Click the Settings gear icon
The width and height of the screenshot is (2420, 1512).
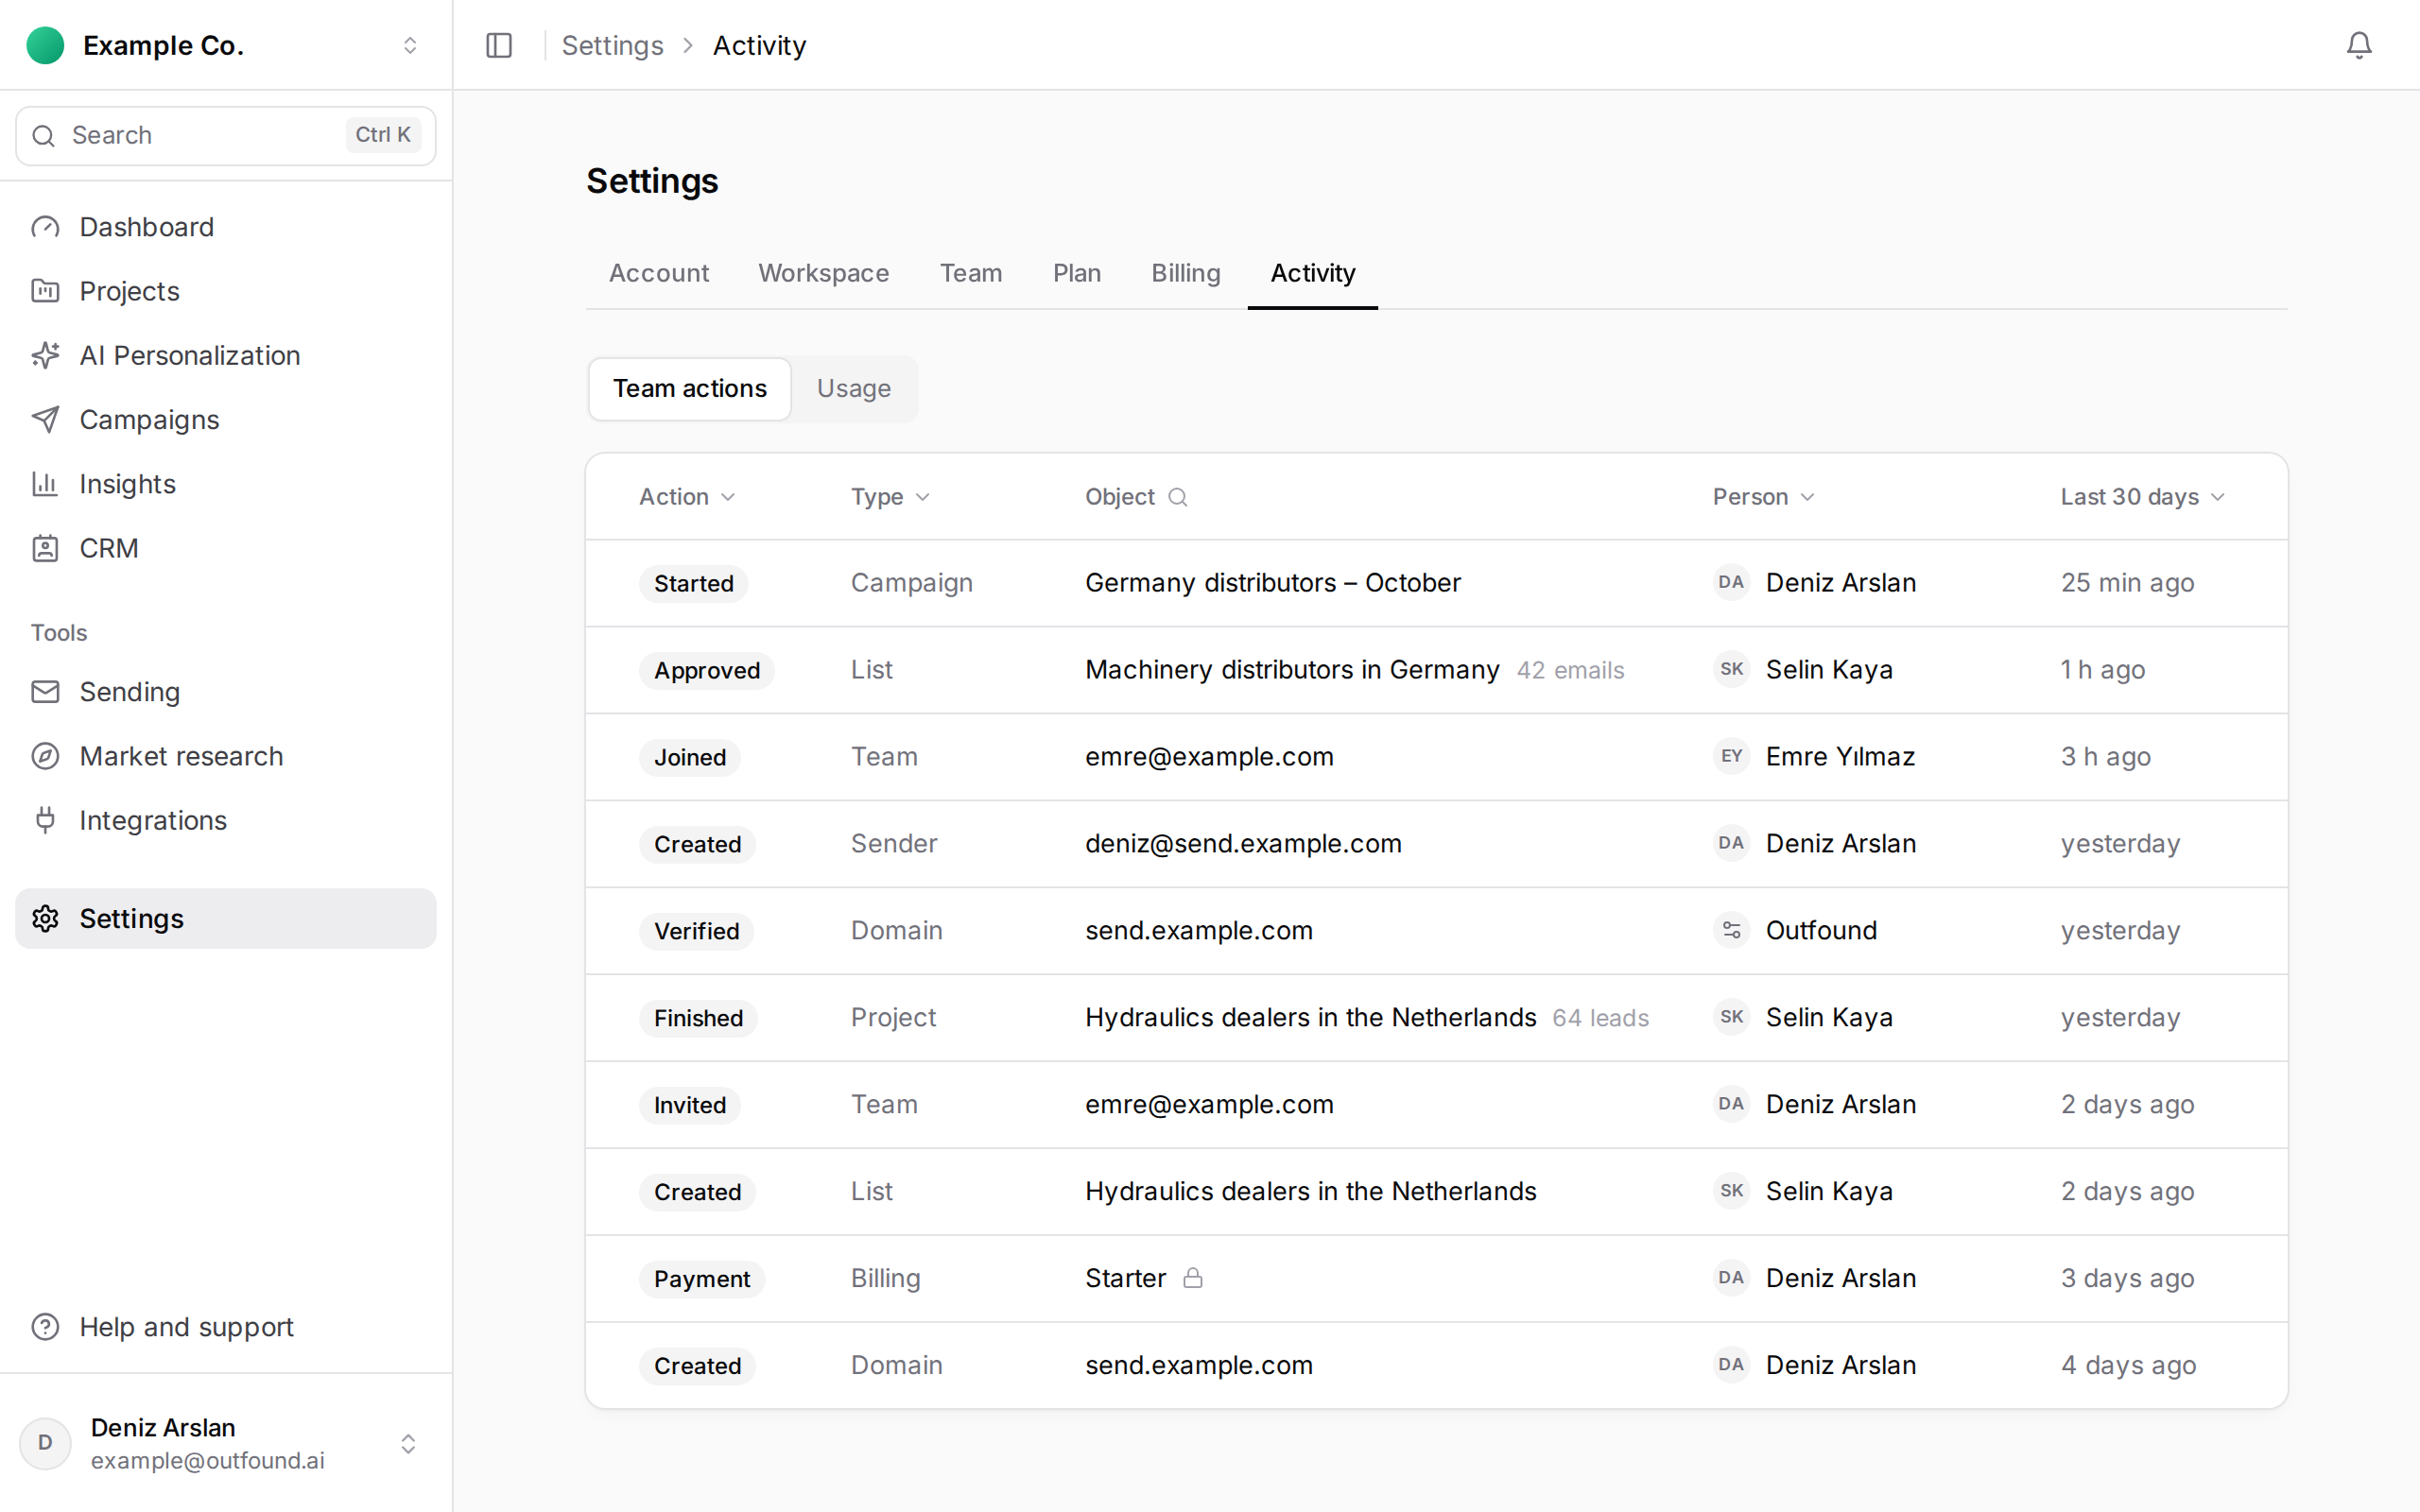click(45, 918)
